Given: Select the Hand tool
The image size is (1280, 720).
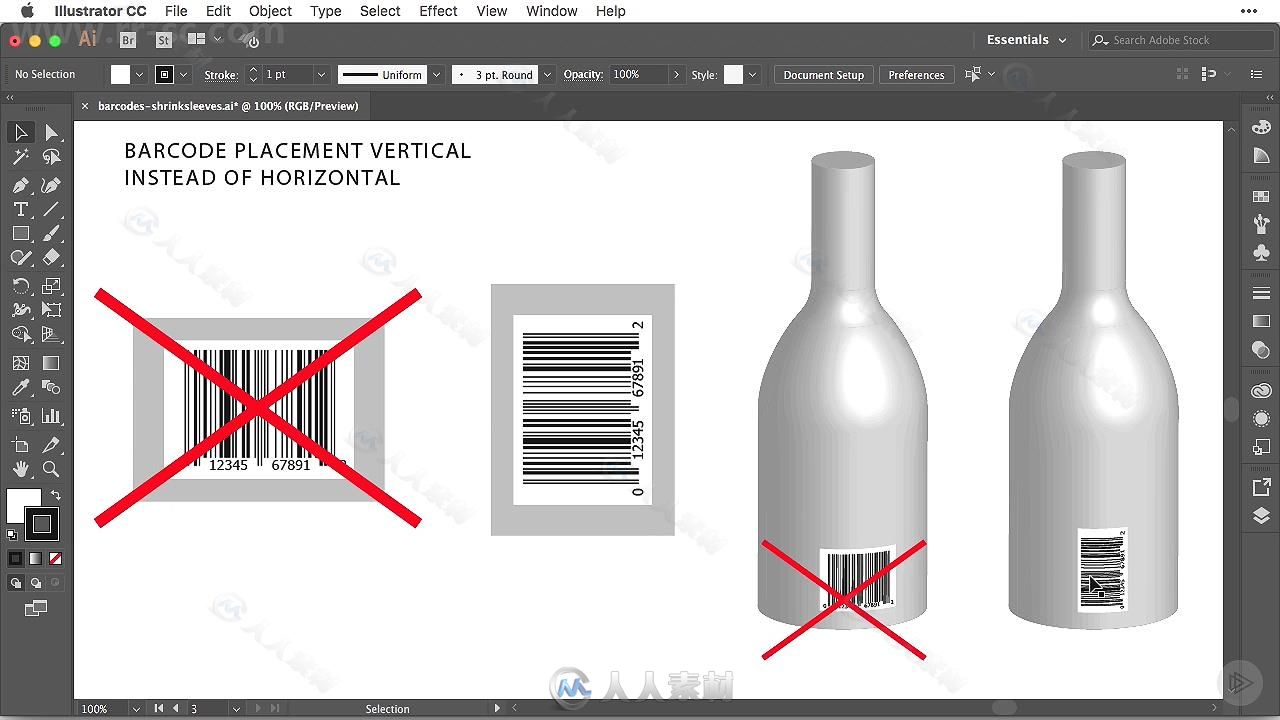Looking at the screenshot, I should (20, 469).
